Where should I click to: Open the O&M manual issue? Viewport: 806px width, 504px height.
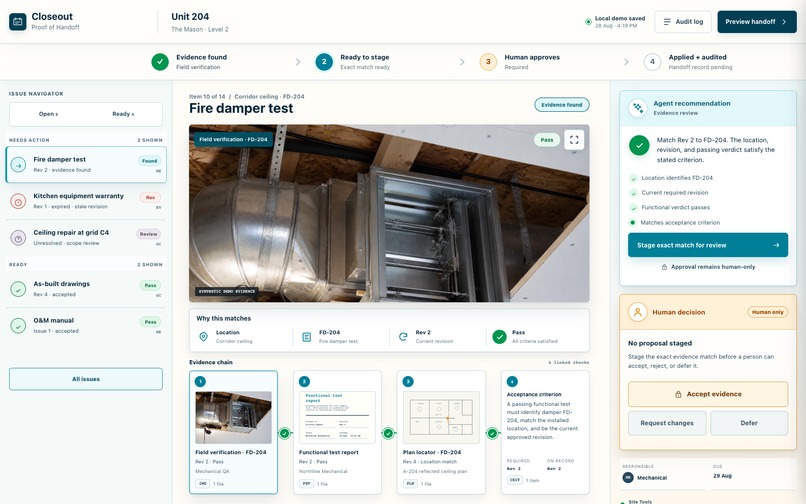click(86, 325)
